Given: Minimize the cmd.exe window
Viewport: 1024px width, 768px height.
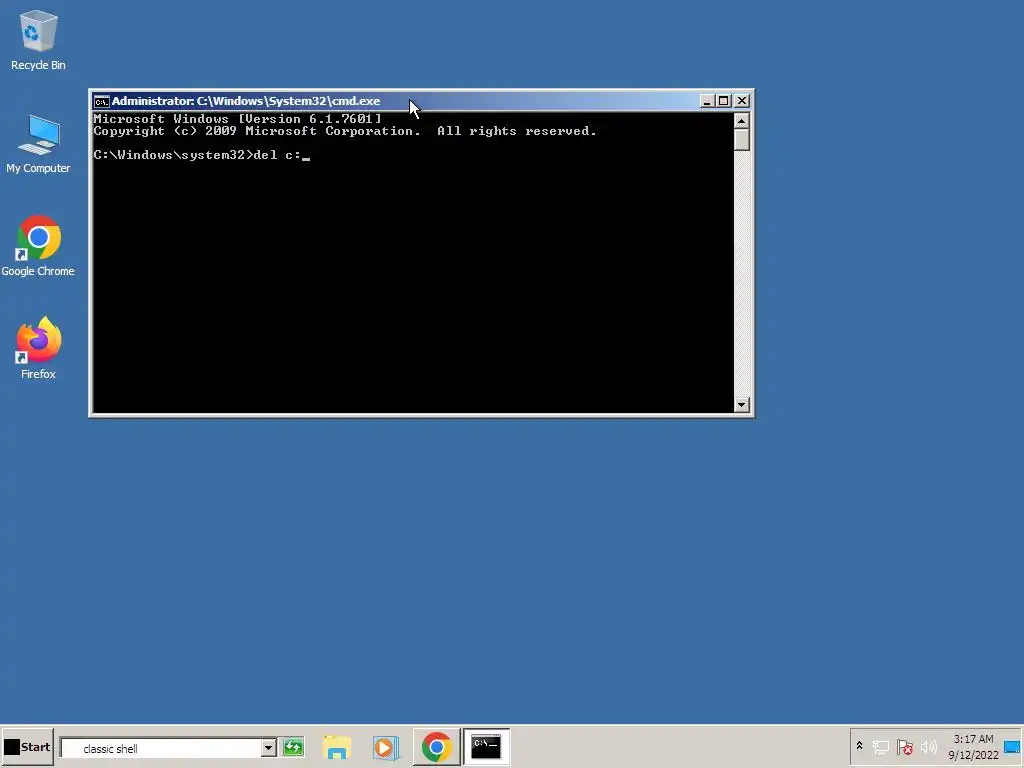Looking at the screenshot, I should (707, 101).
